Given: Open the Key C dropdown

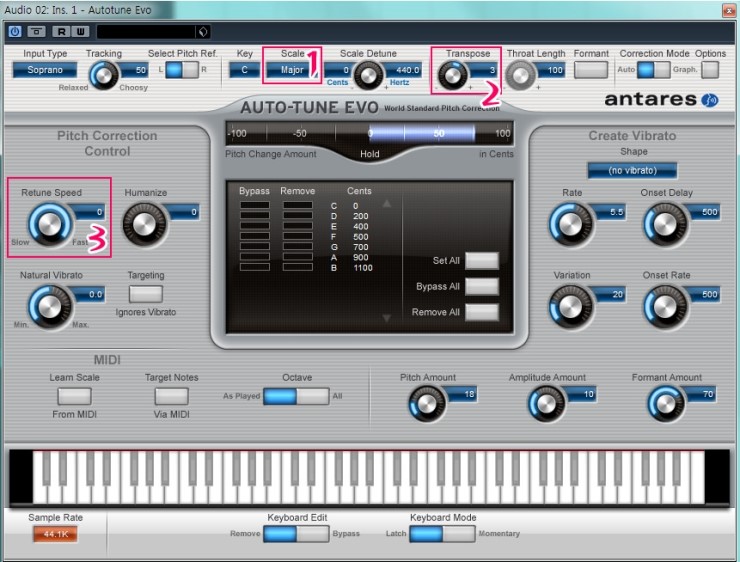Looking at the screenshot, I should coord(244,70).
